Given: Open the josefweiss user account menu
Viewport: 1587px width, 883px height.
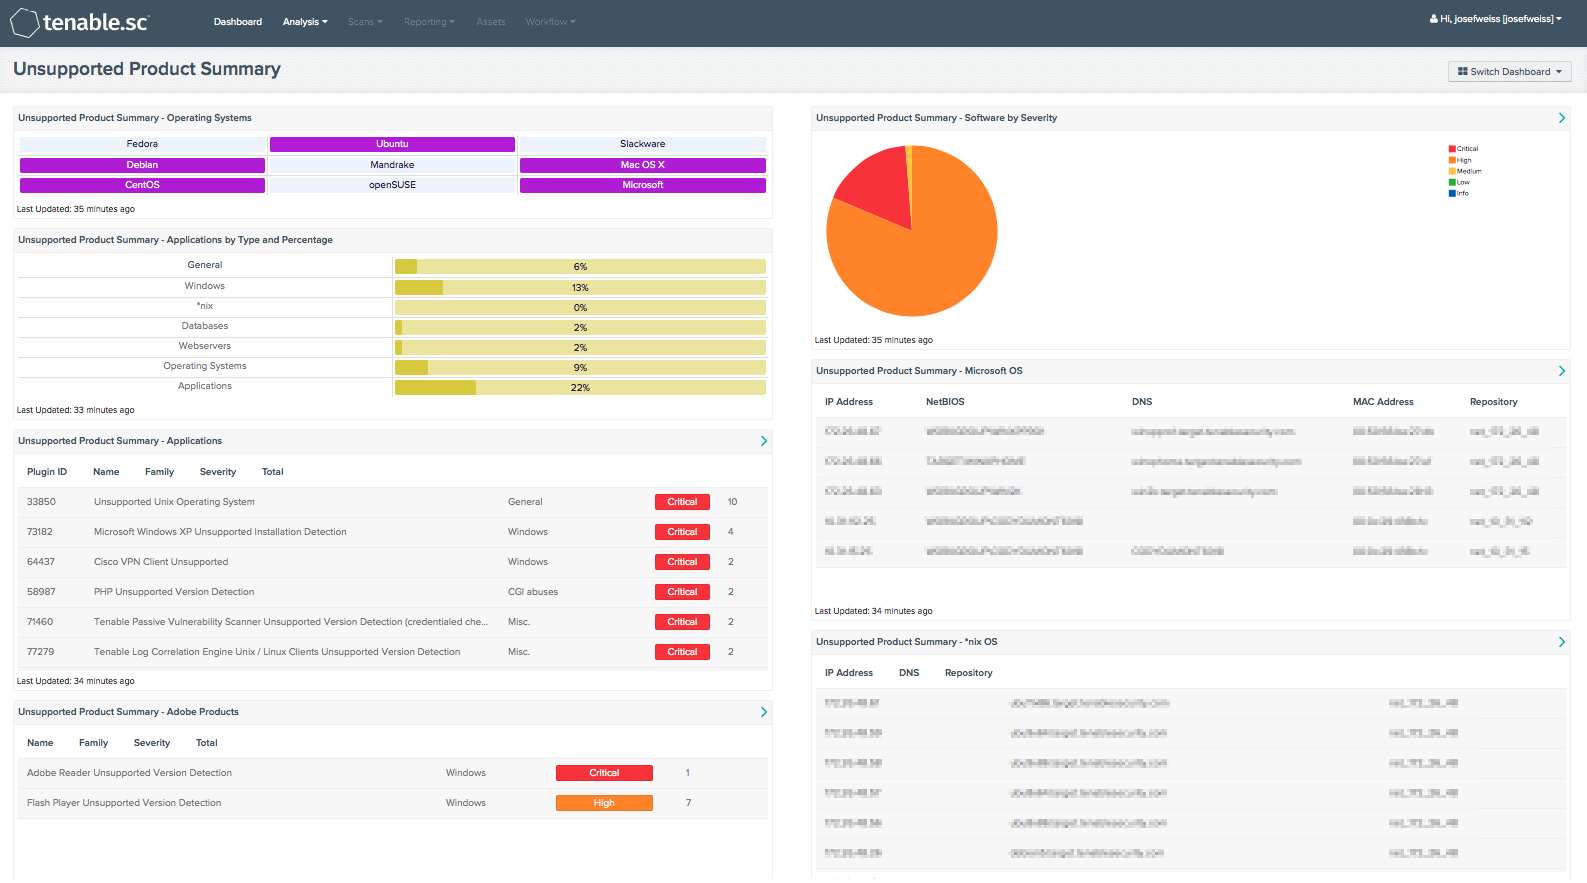Looking at the screenshot, I should [x=1495, y=19].
